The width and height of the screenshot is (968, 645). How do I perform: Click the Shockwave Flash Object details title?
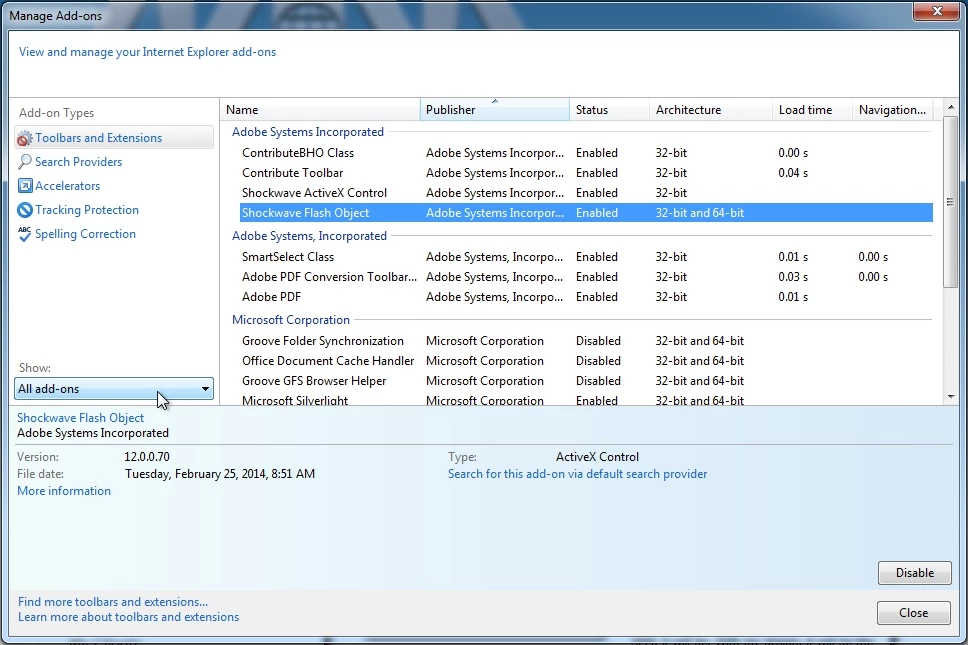click(x=80, y=418)
